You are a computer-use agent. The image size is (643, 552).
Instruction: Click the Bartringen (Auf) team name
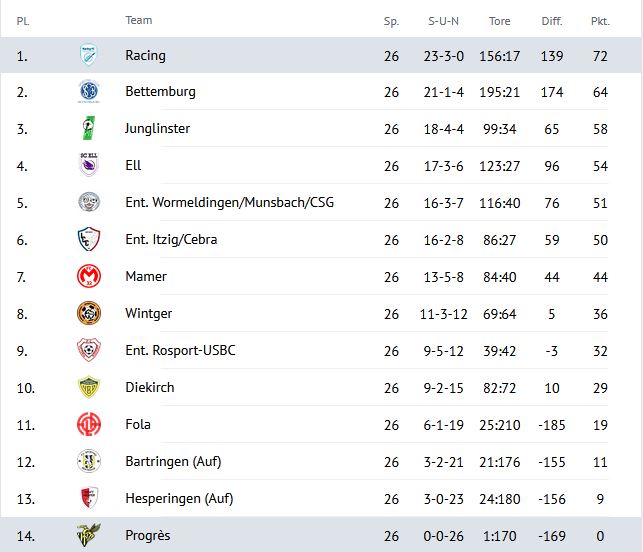point(173,461)
